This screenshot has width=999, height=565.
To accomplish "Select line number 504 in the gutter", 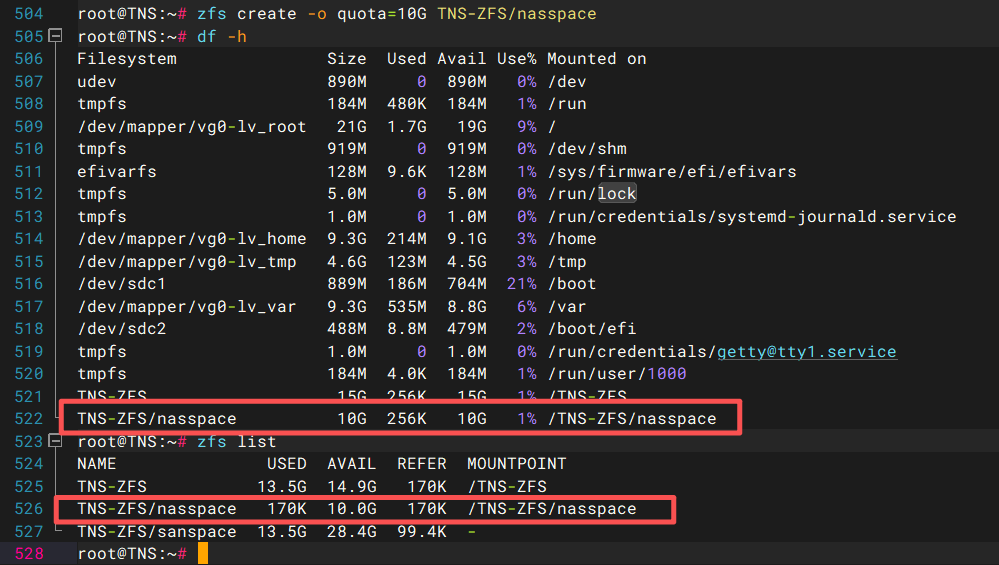I will [29, 14].
